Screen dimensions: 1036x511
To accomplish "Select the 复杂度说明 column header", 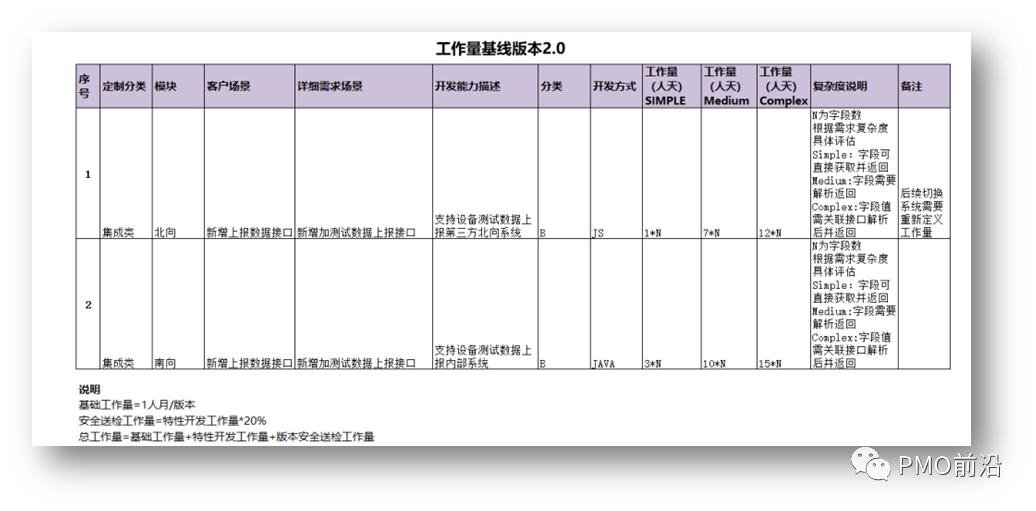I will 854,87.
